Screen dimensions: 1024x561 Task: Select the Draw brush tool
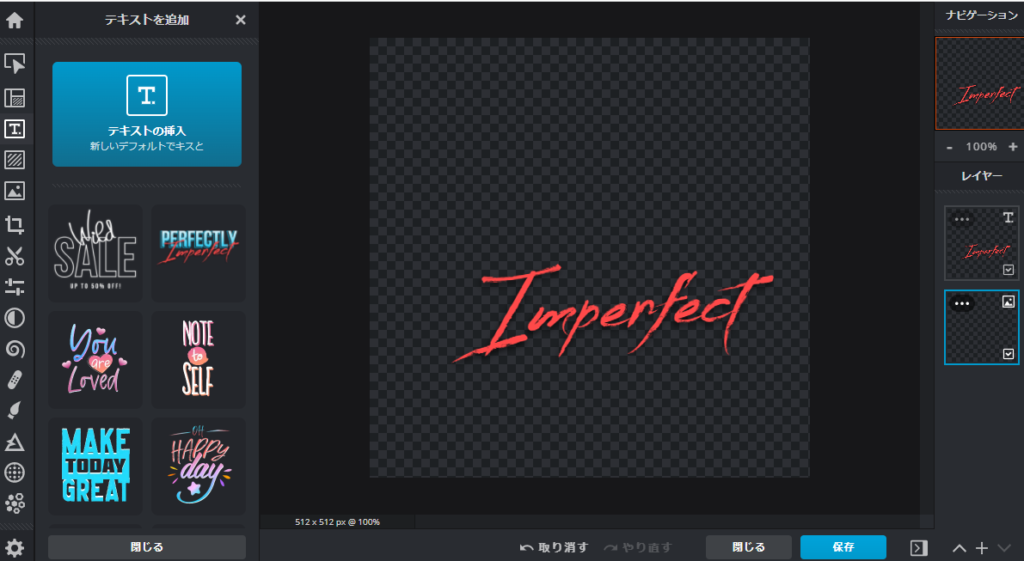[14, 410]
